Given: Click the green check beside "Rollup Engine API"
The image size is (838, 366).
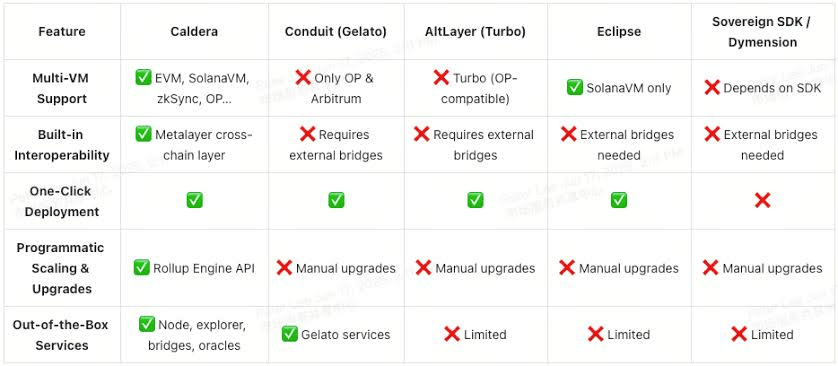Looking at the screenshot, I should pyautogui.click(x=142, y=267).
